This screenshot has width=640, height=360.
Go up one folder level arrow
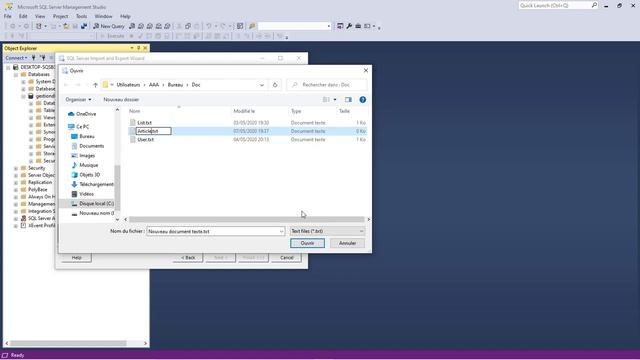pos(95,85)
